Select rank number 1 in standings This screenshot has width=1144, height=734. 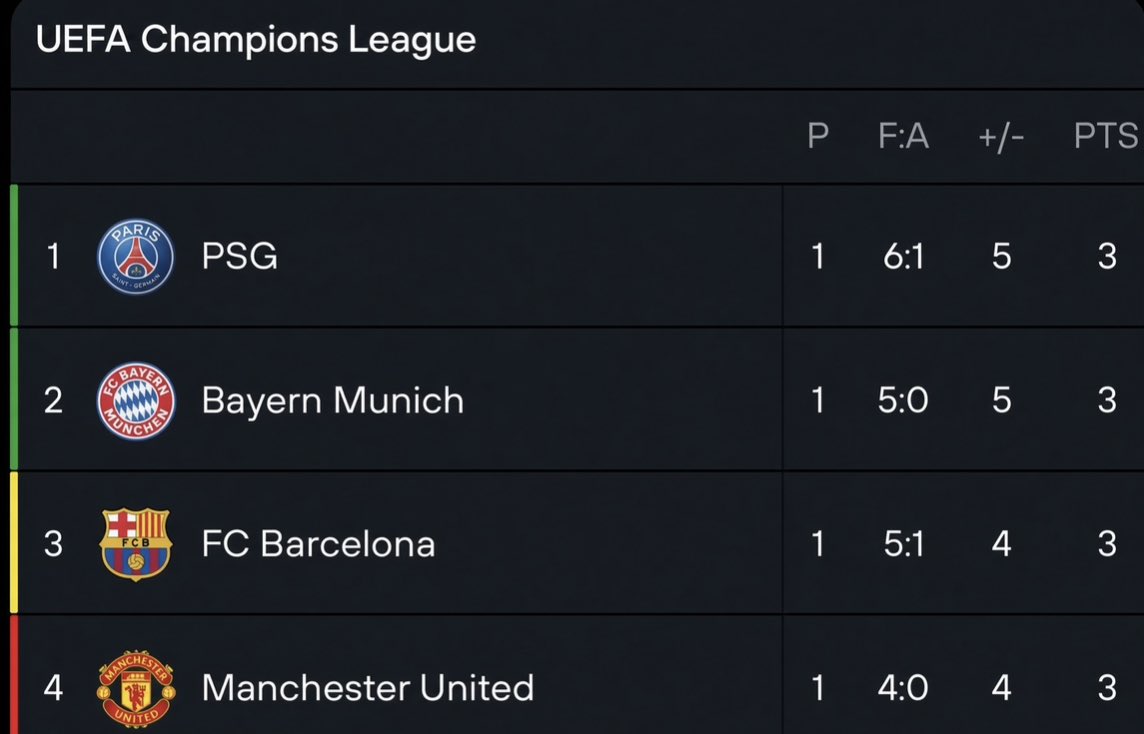click(x=53, y=256)
